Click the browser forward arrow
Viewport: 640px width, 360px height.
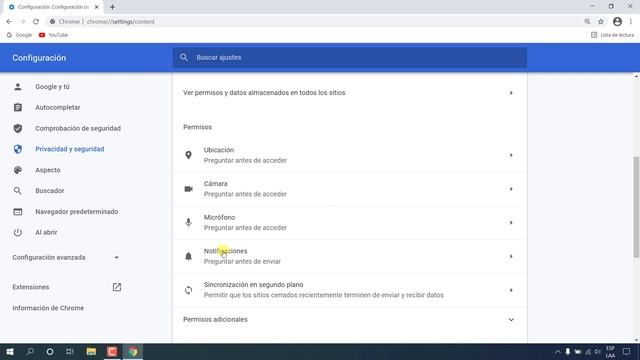22,22
